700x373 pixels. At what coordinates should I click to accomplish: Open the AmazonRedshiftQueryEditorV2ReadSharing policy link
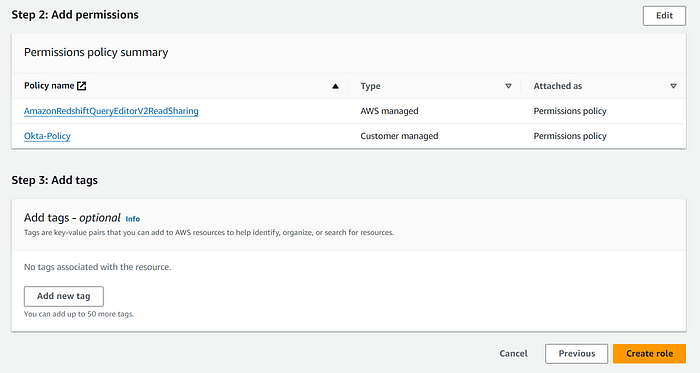(111, 111)
